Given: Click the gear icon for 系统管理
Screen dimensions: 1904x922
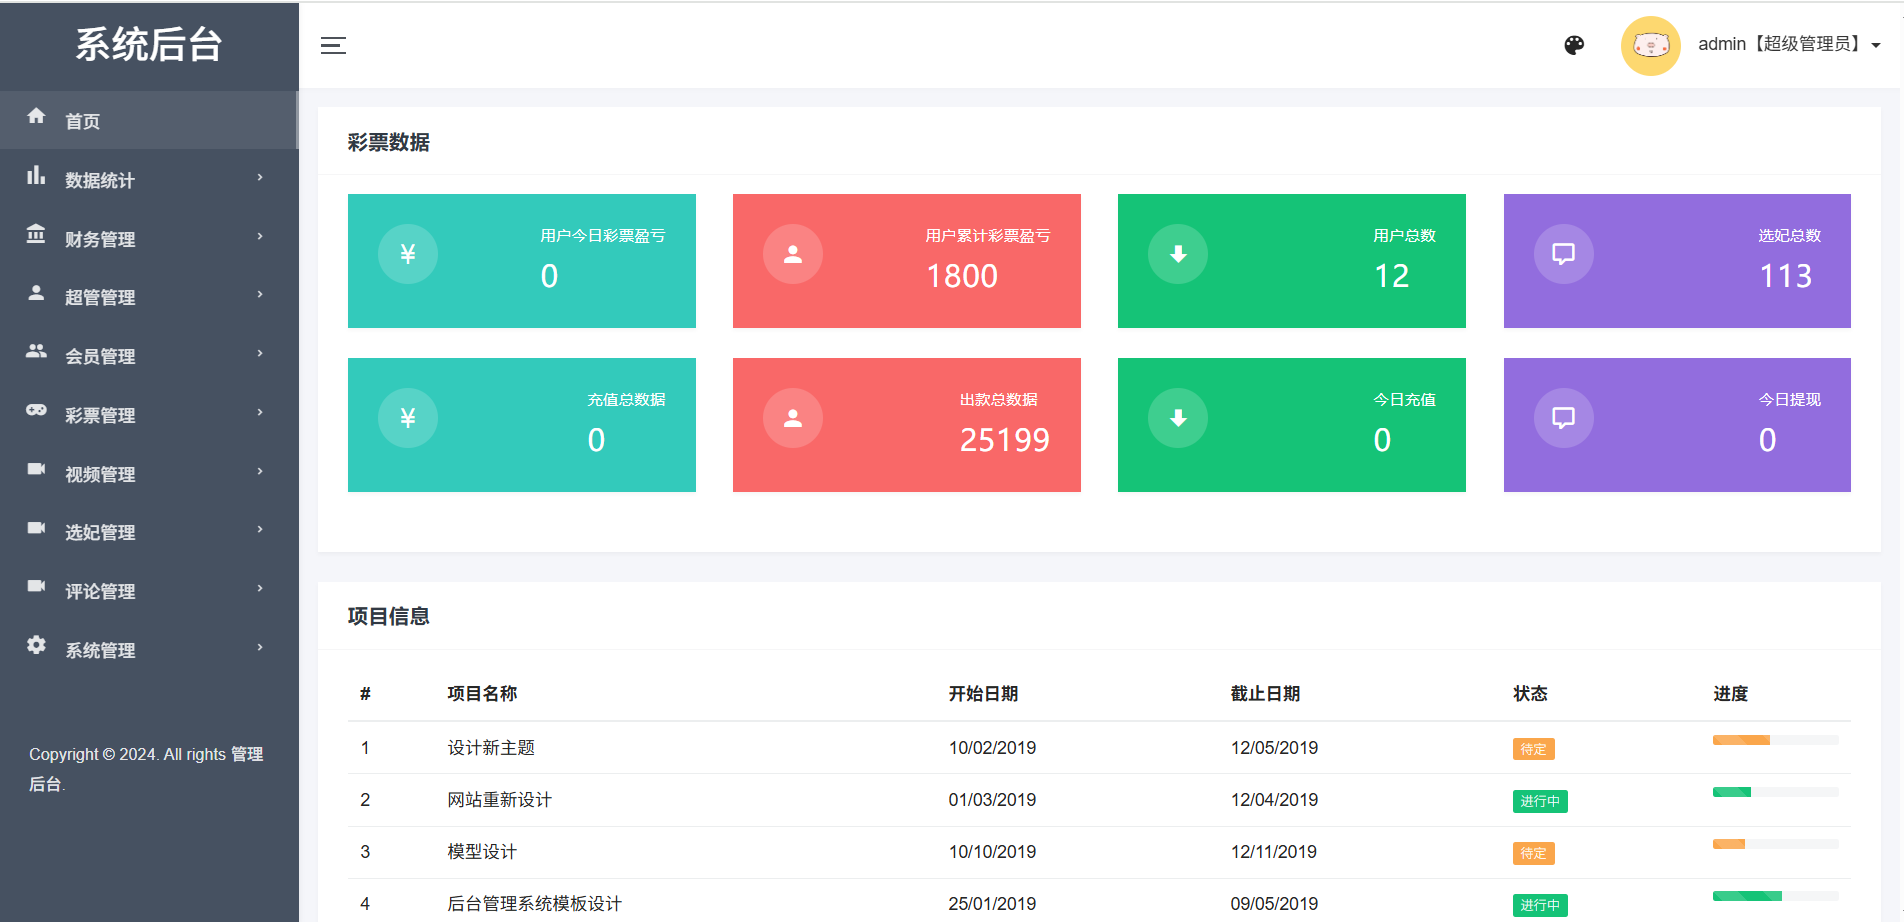Looking at the screenshot, I should point(37,645).
